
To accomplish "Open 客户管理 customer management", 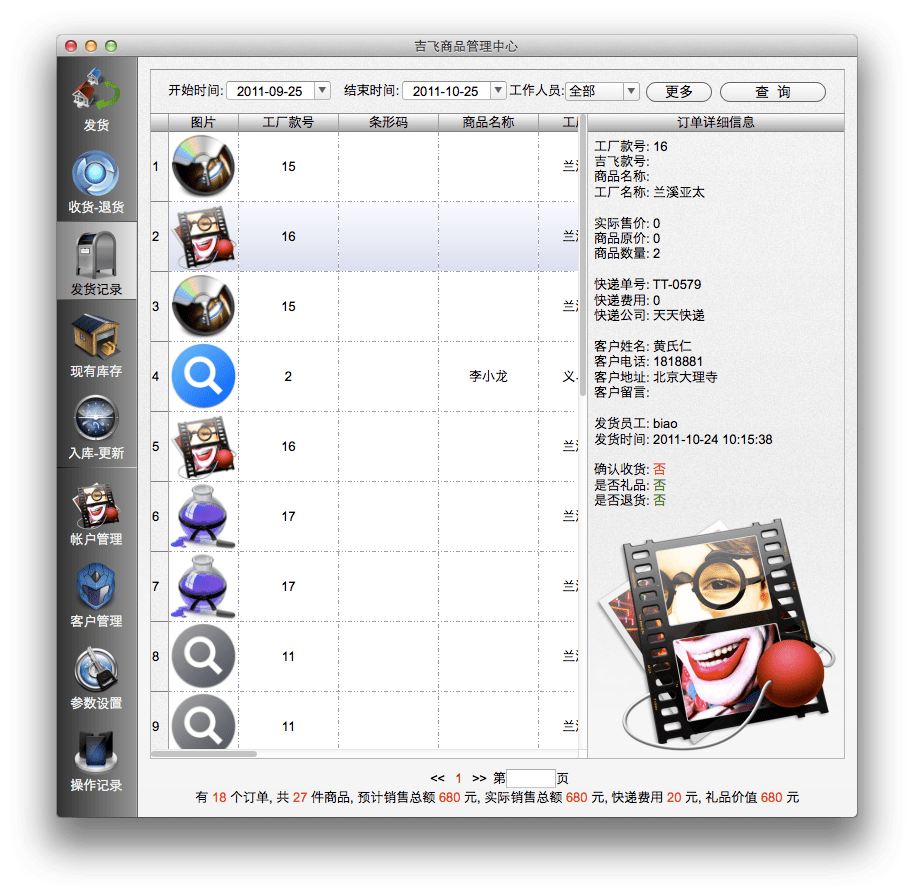I will click(x=96, y=590).
